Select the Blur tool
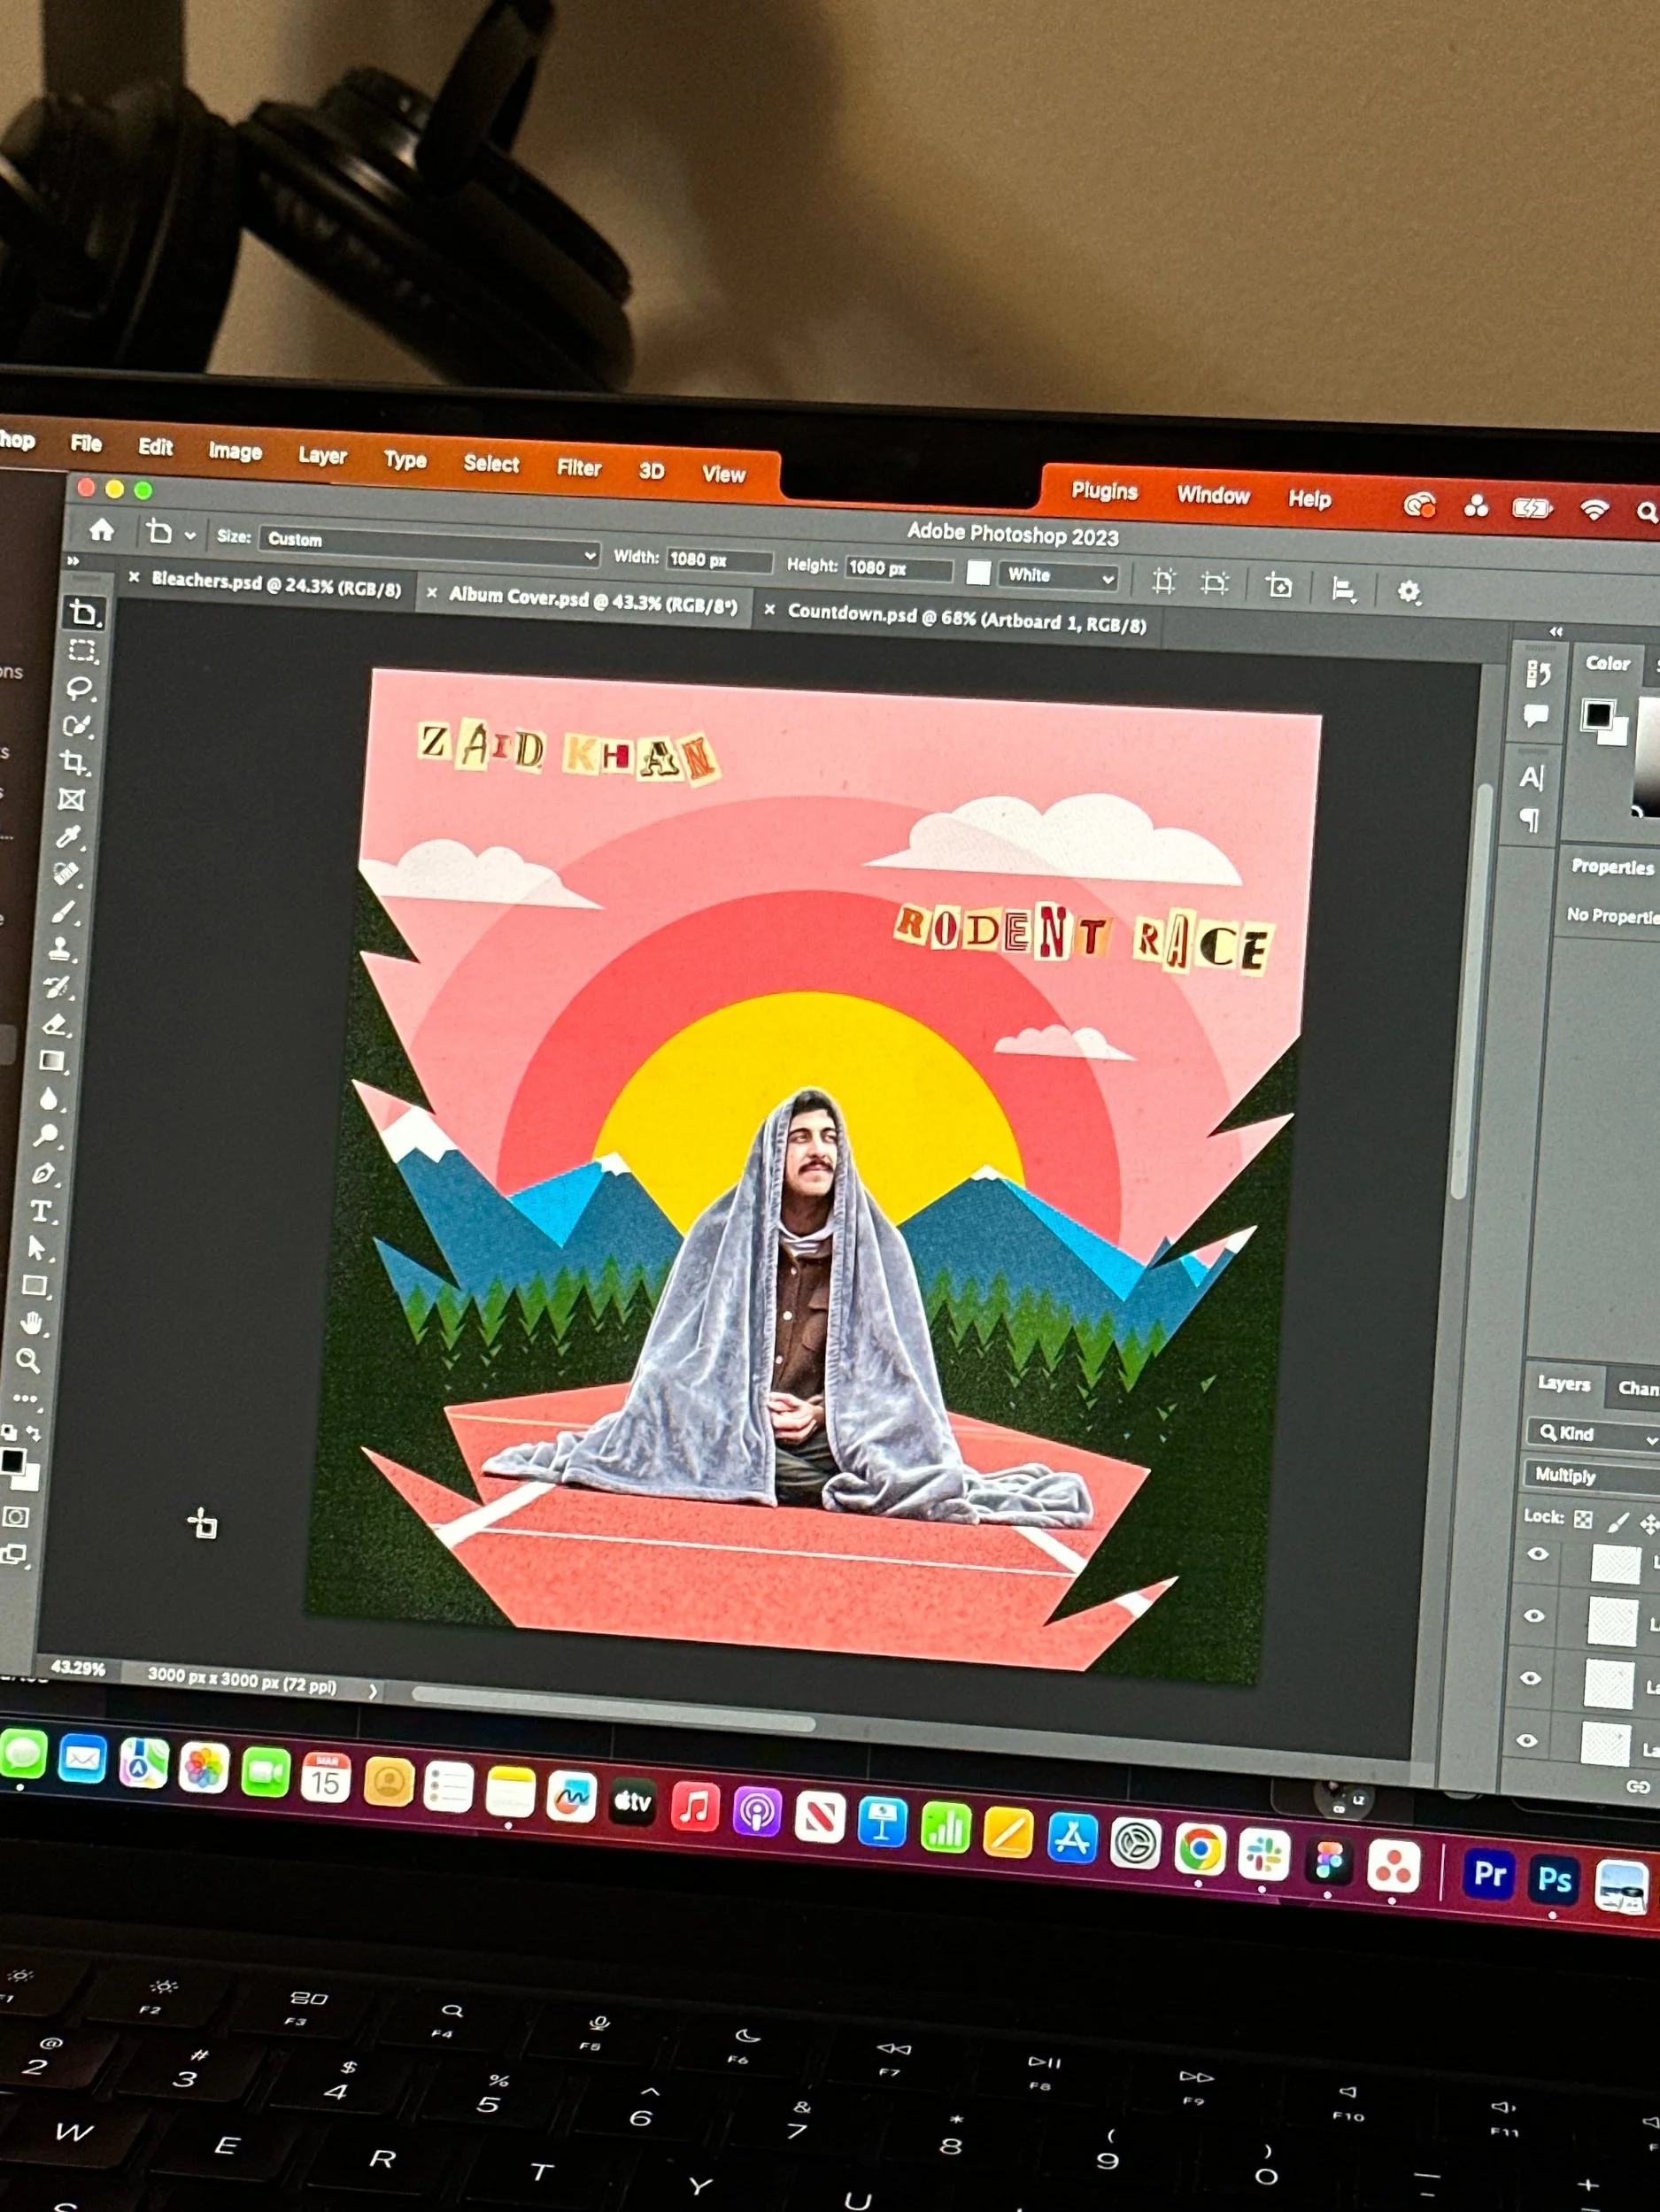 [x=50, y=1099]
